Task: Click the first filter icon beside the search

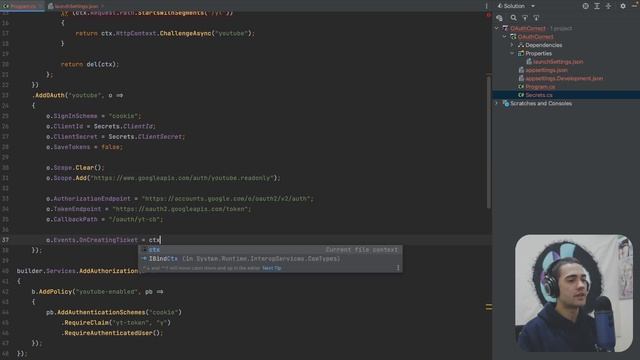Action: point(525,18)
